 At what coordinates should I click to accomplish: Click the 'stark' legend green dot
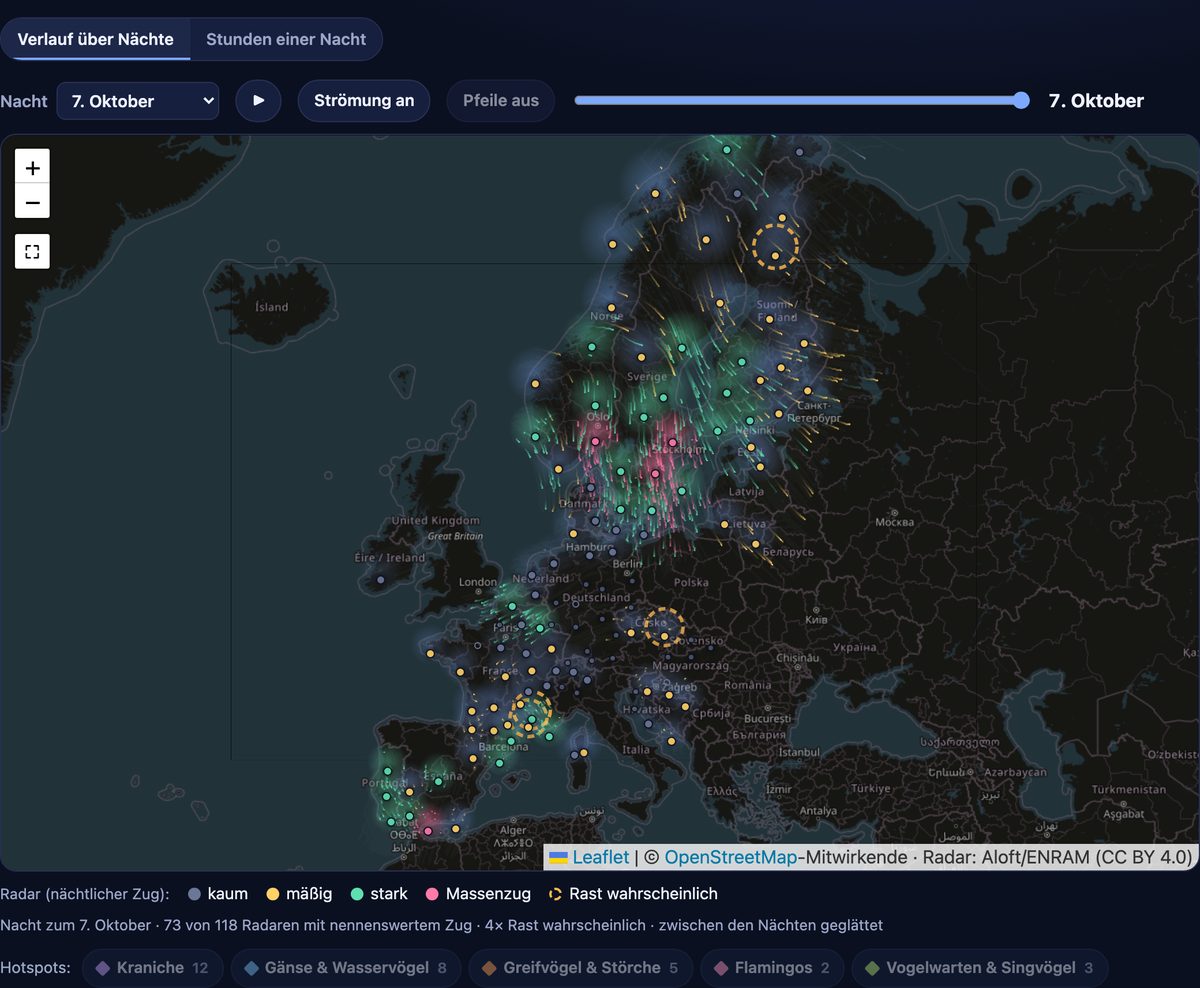tap(357, 894)
